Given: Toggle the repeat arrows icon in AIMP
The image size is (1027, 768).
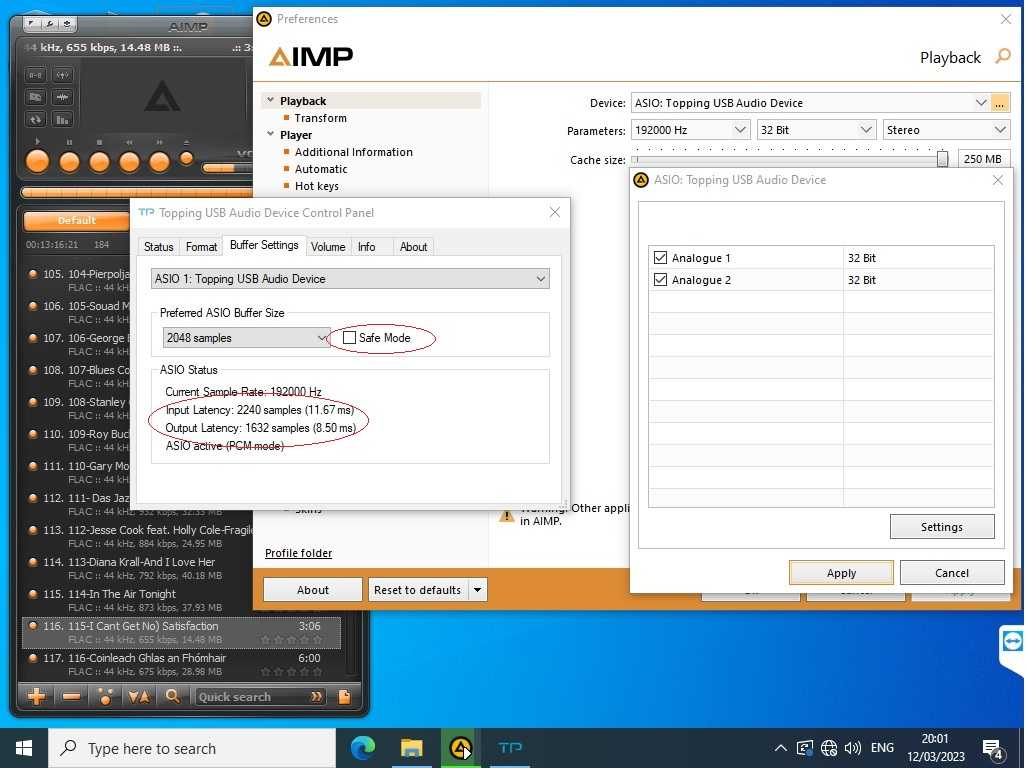Looking at the screenshot, I should 35,119.
